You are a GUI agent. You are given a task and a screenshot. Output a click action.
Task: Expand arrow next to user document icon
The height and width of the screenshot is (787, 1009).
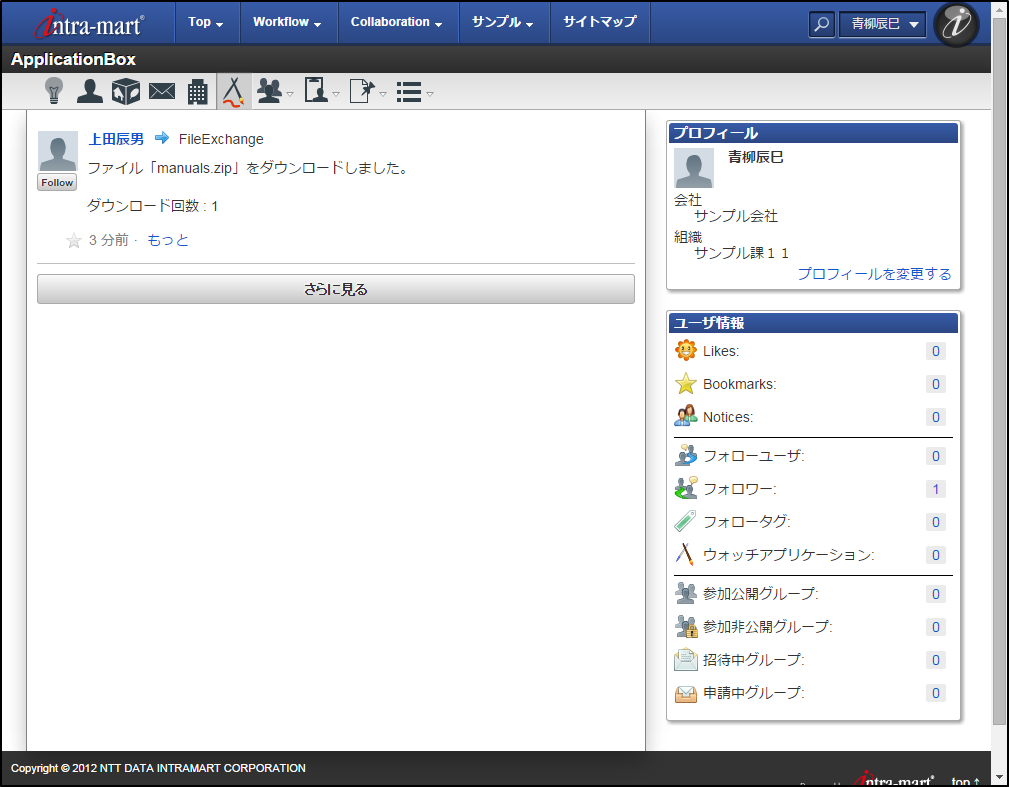click(x=336, y=94)
